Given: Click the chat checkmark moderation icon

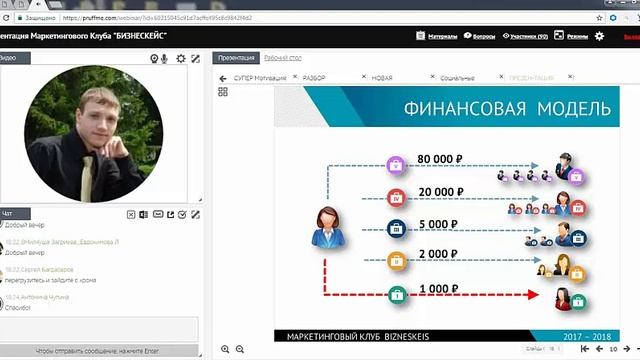Looking at the screenshot, I should 182,215.
